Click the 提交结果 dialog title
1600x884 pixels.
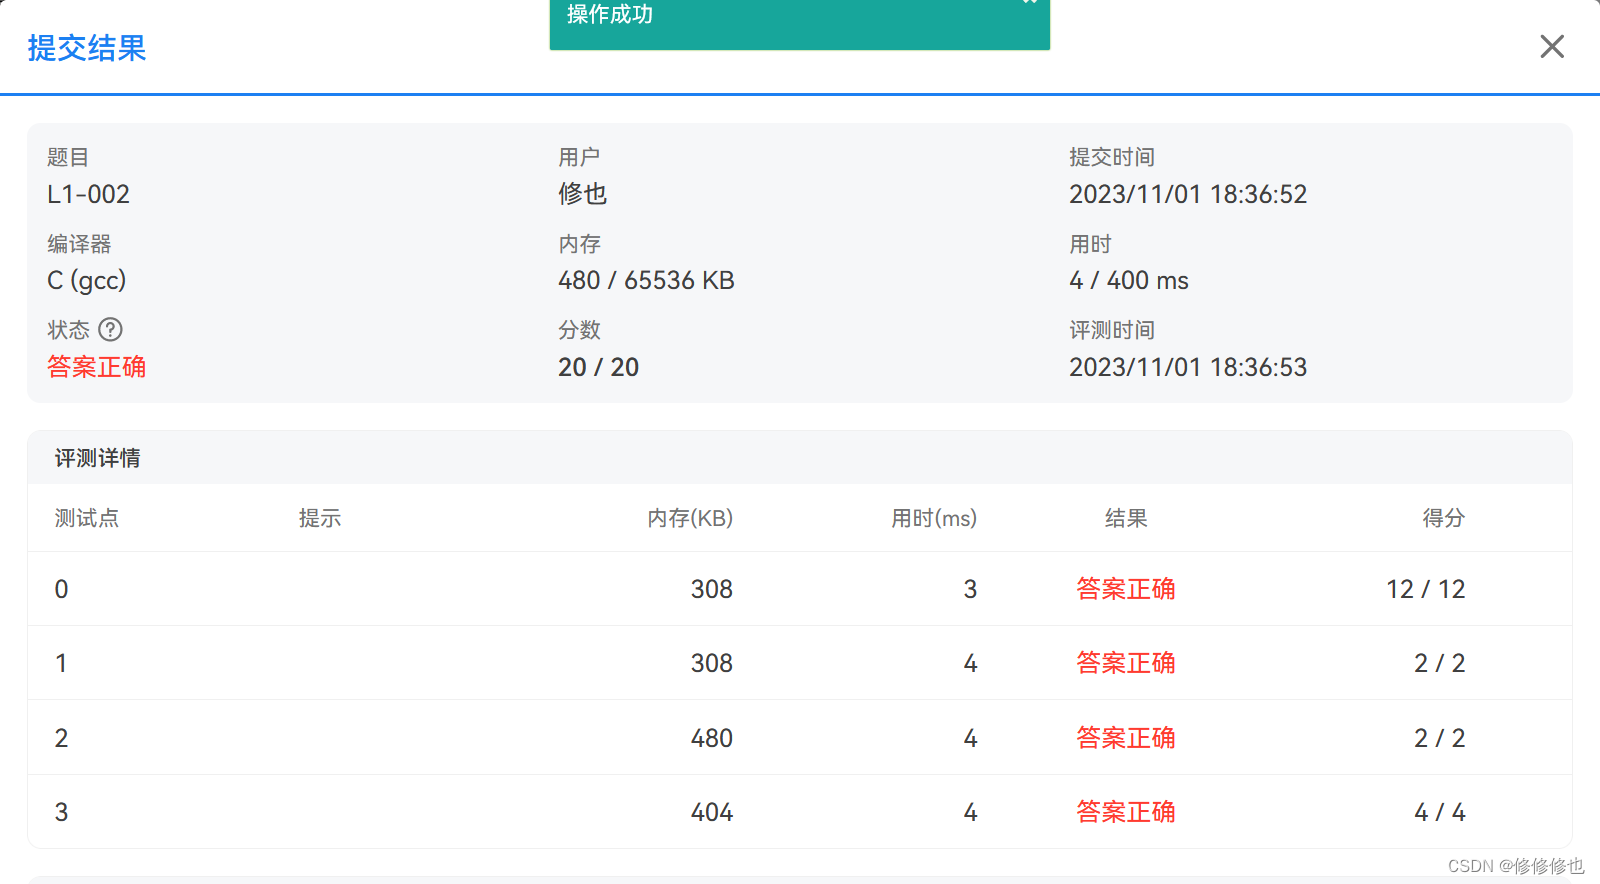point(87,48)
